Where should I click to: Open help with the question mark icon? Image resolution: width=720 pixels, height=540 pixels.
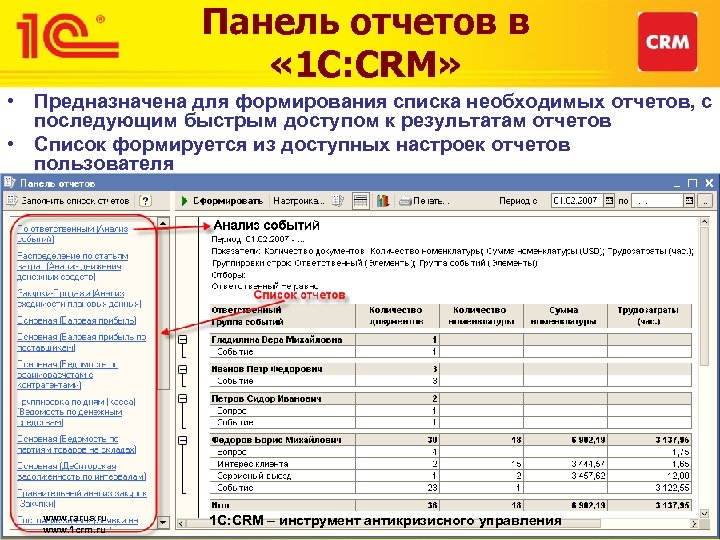[x=146, y=201]
